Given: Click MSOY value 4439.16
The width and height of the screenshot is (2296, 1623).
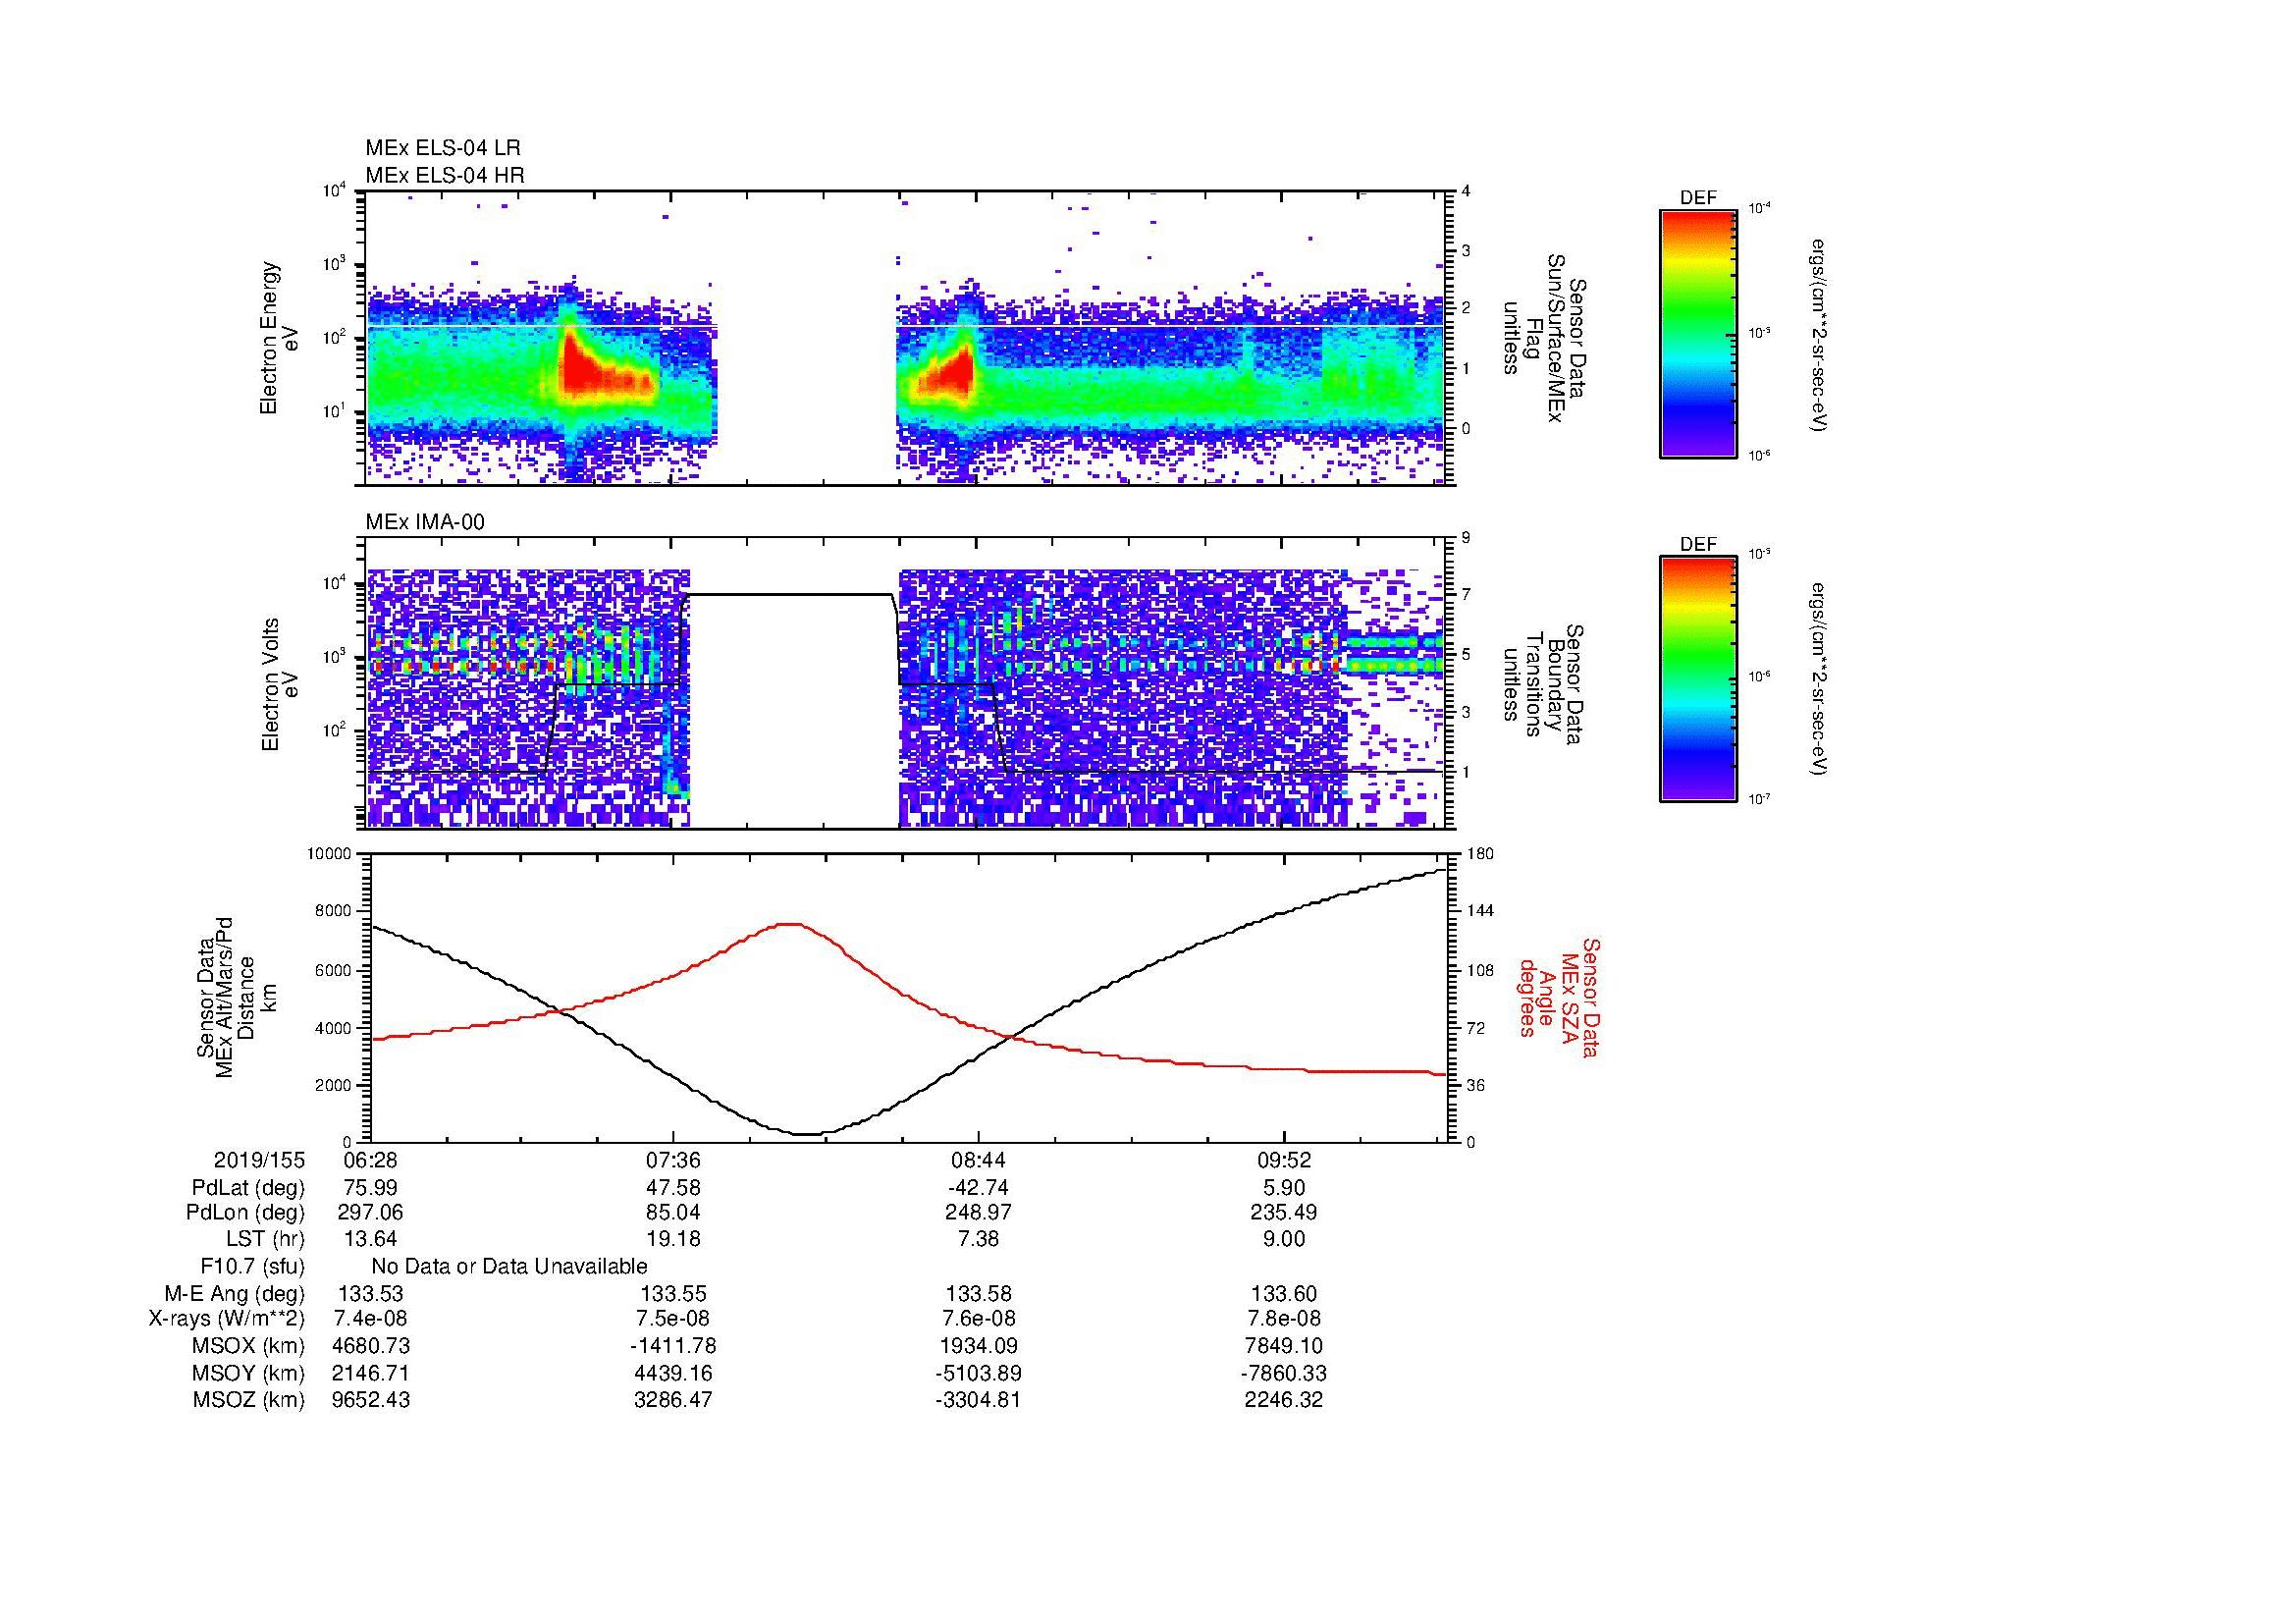Looking at the screenshot, I should (674, 1374).
